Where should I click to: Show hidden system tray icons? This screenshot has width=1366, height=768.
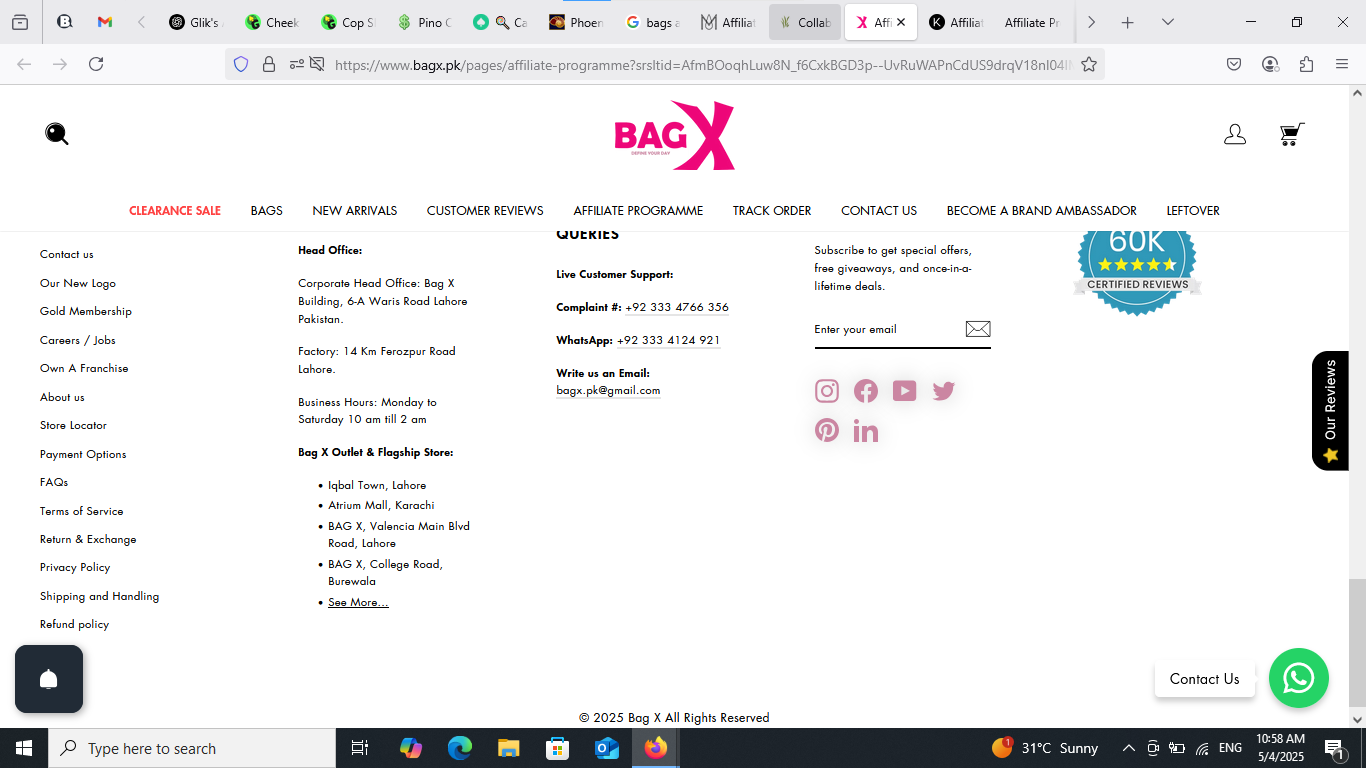pyautogui.click(x=1128, y=748)
